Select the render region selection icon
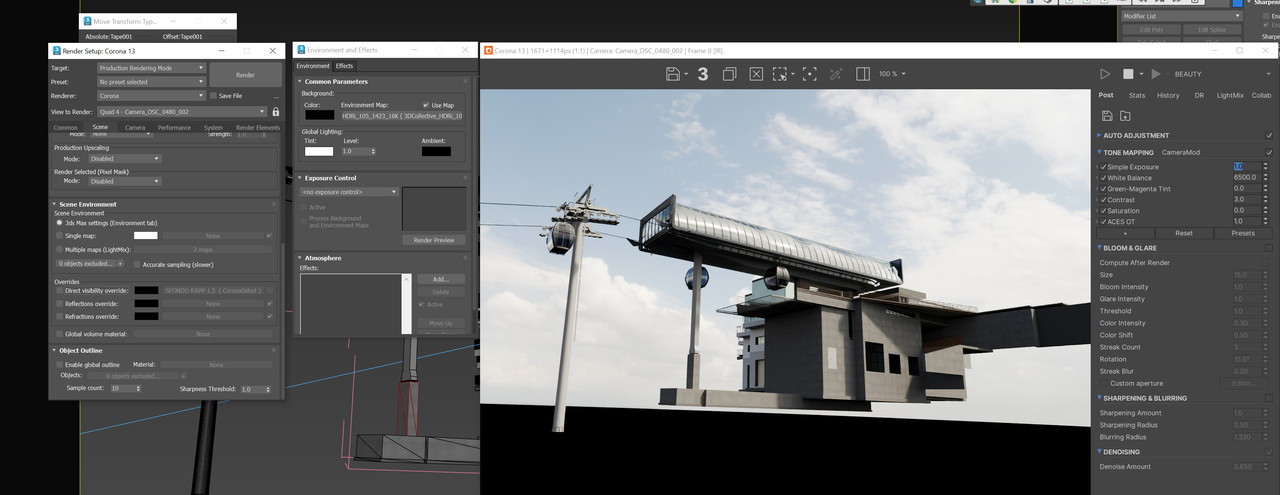This screenshot has width=1280, height=495. pos(781,74)
